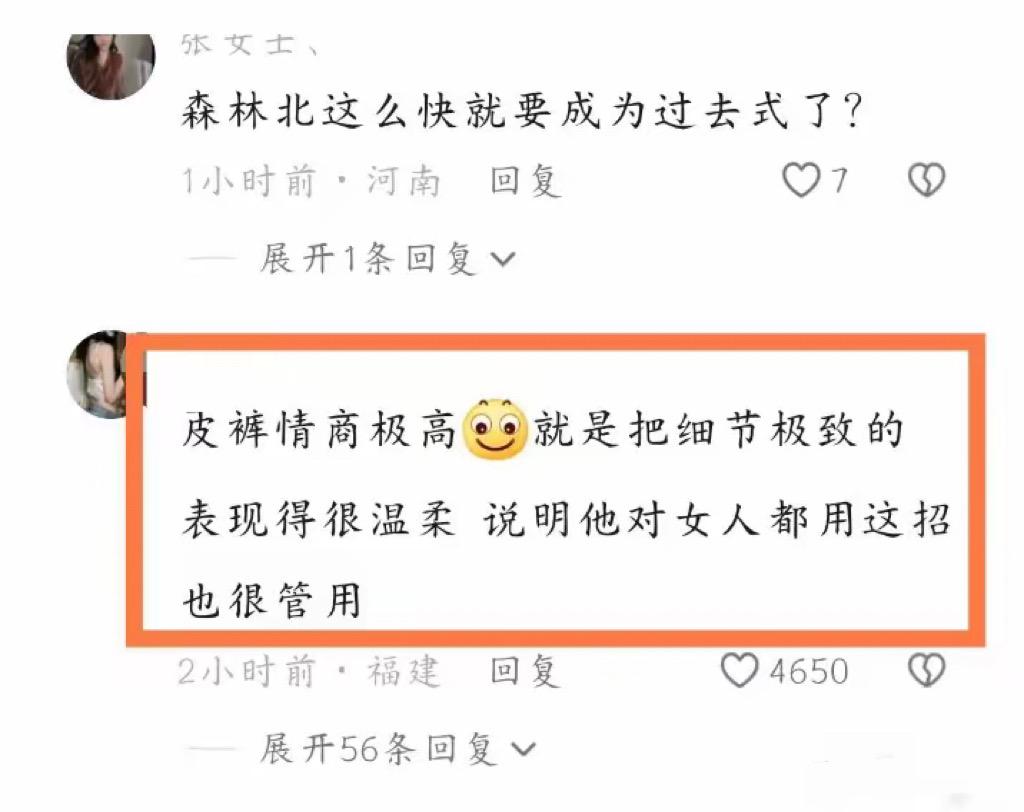Screen dimensions: 1024x812
Task: Dislike the 森林北 comment with broken heart
Action: pos(927,180)
